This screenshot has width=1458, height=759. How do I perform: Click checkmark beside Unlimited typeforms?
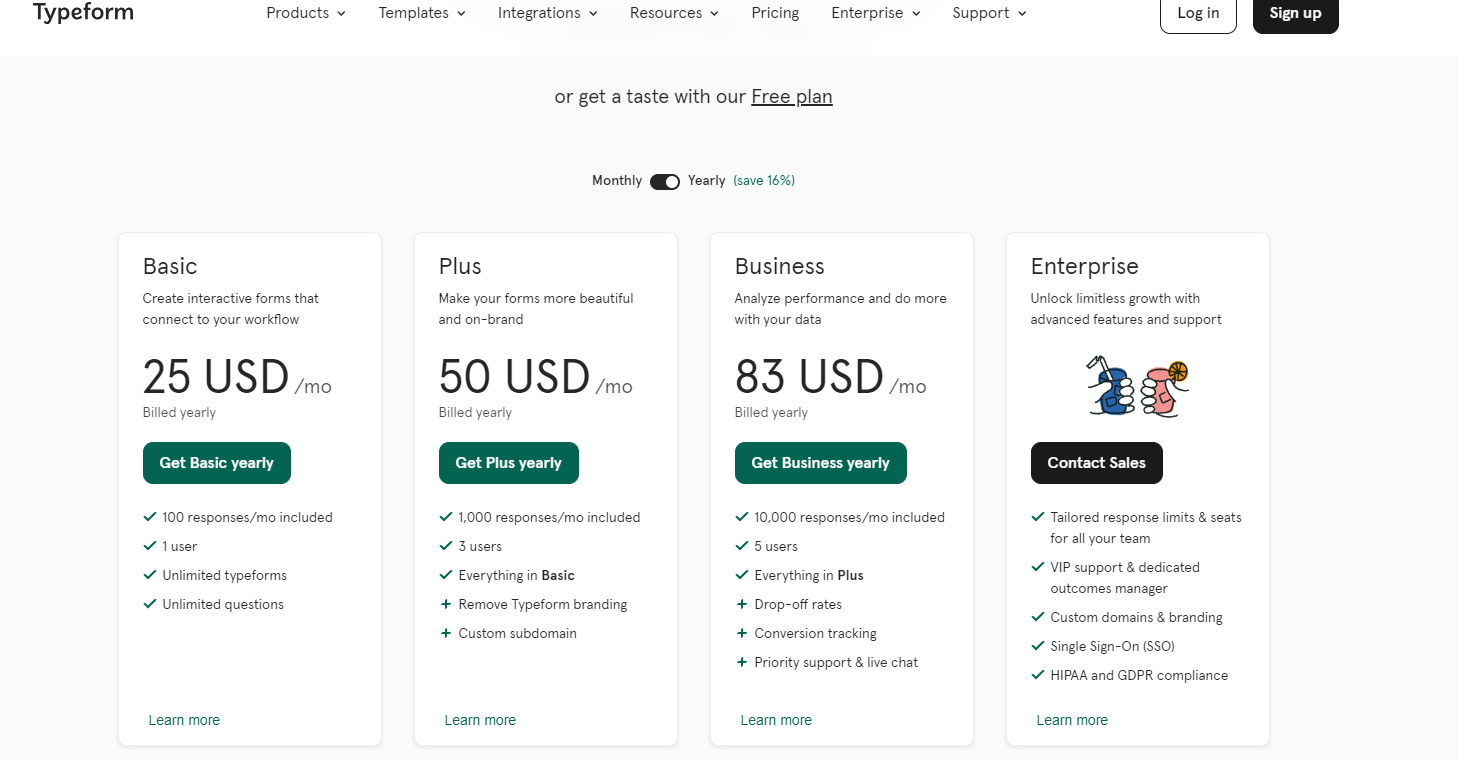[x=150, y=575]
